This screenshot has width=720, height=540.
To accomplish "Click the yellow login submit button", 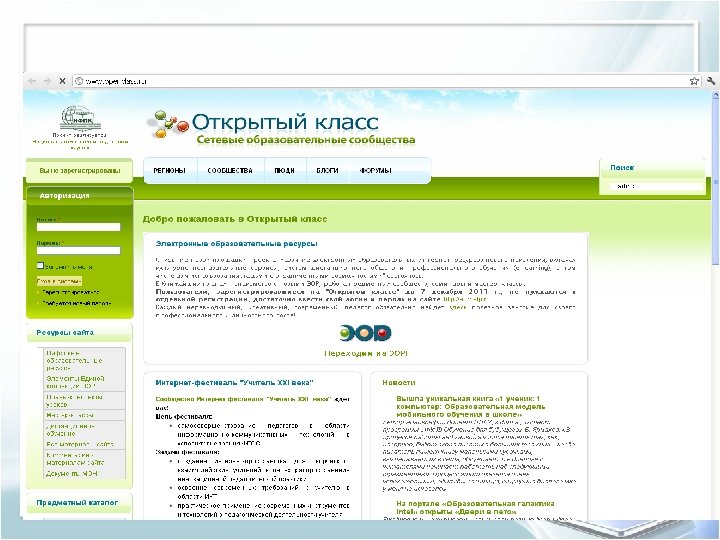I will [x=59, y=281].
